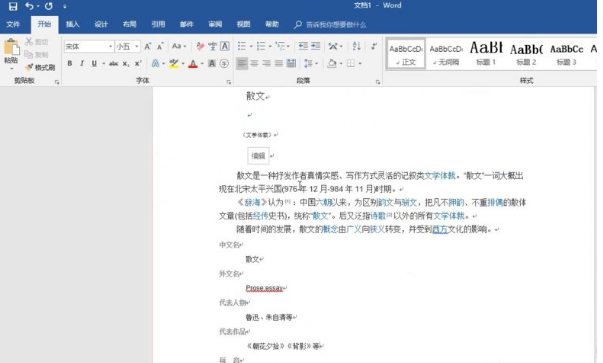Toggle character shading
The height and width of the screenshot is (363, 603).
click(212, 63)
